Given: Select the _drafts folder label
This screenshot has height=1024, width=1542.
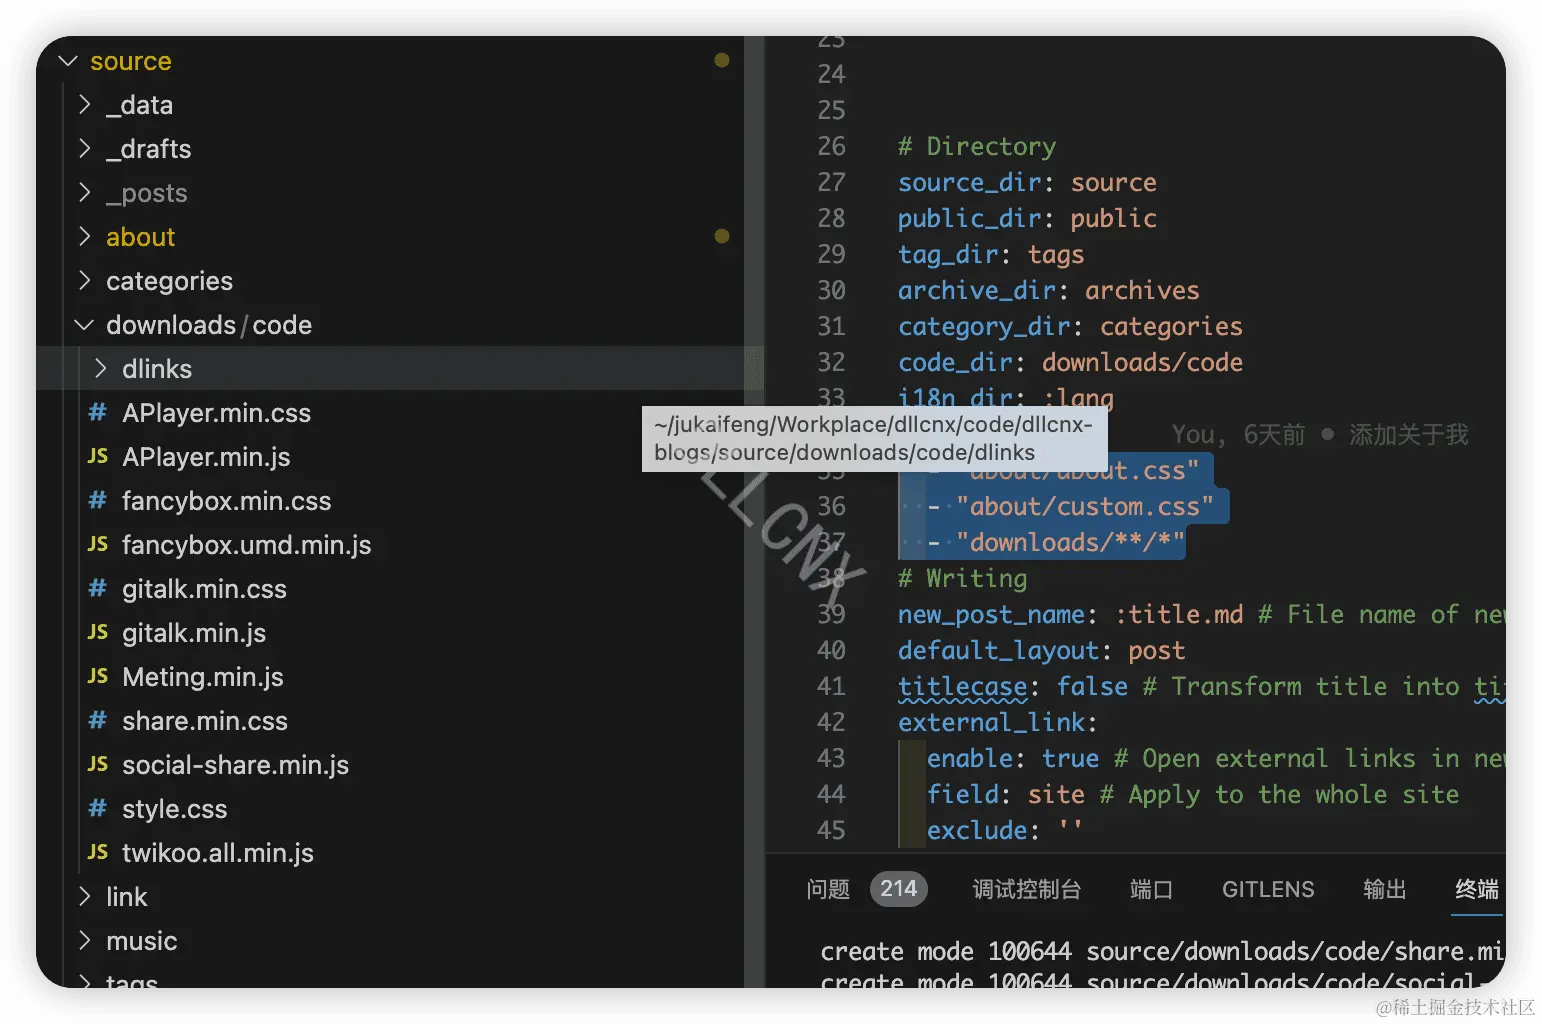Looking at the screenshot, I should tap(148, 149).
